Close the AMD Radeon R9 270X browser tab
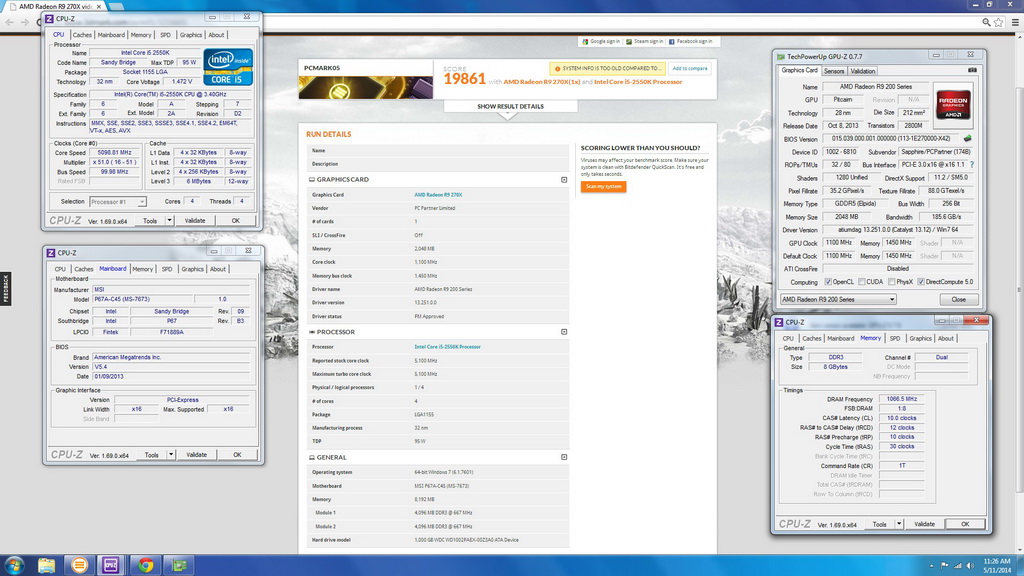Viewport: 1024px width, 576px height. tap(99, 6)
